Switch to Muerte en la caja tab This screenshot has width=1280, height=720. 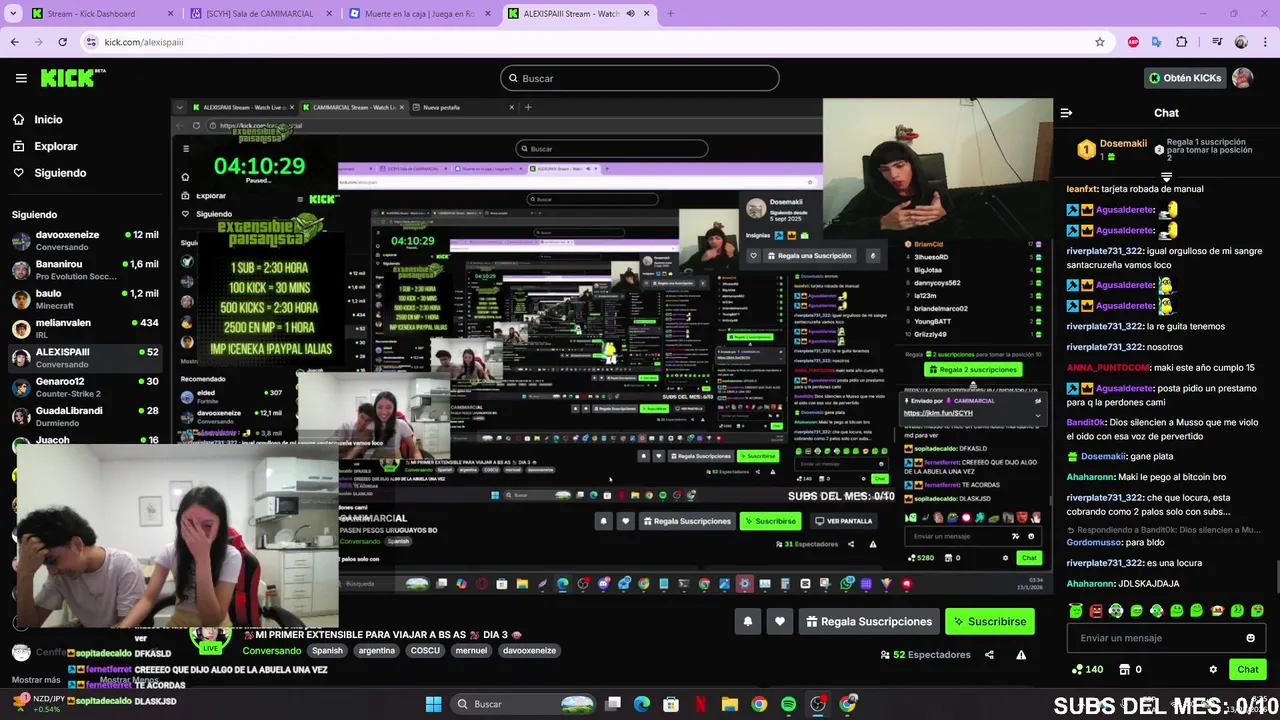pyautogui.click(x=418, y=14)
